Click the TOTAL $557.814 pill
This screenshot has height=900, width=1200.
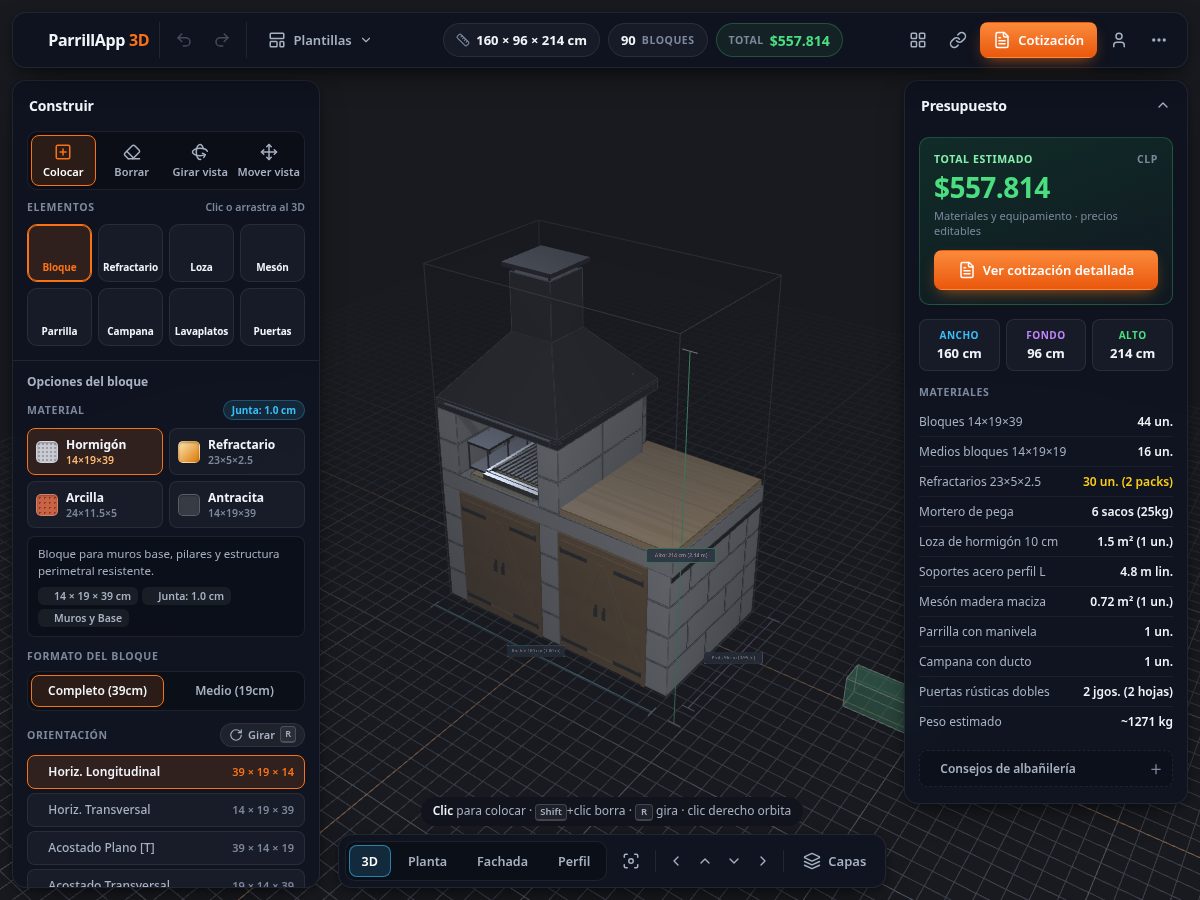pyautogui.click(x=779, y=40)
